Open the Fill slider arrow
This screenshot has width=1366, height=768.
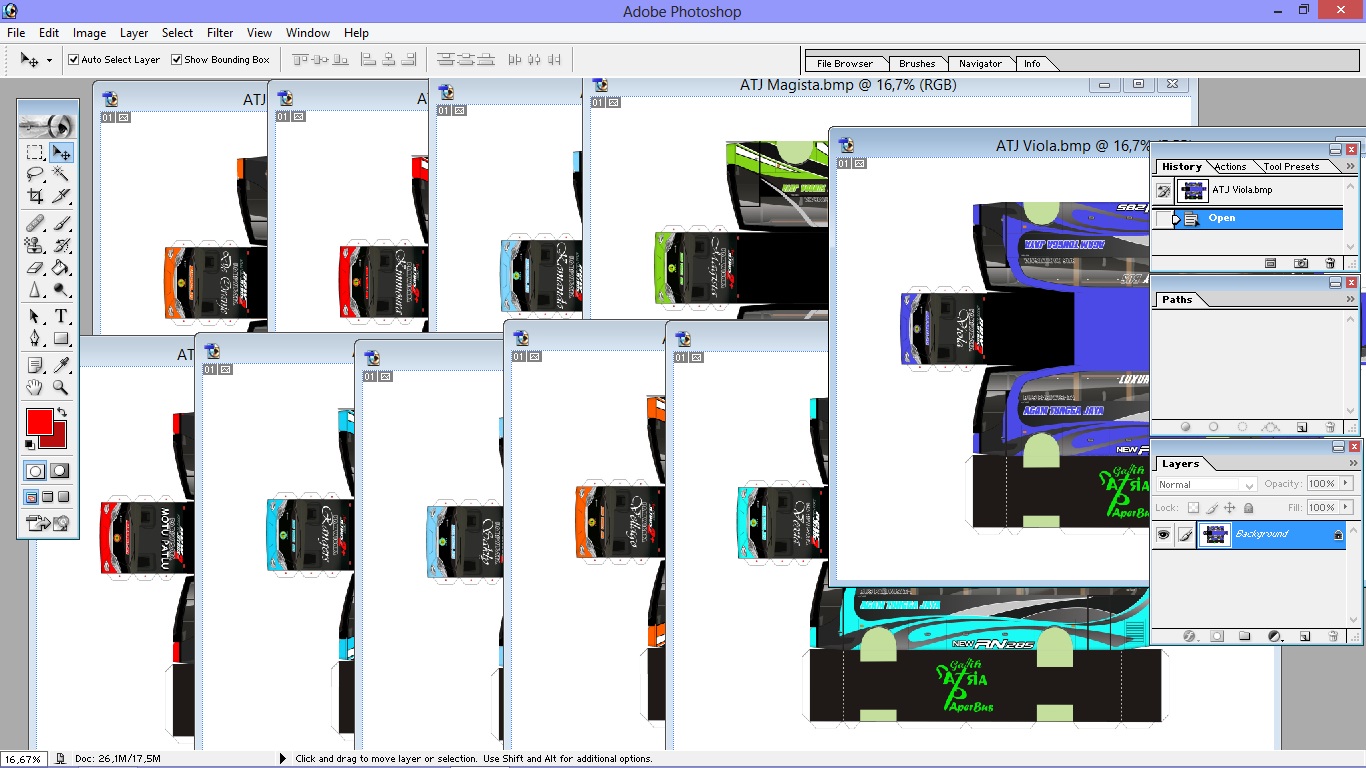1346,508
